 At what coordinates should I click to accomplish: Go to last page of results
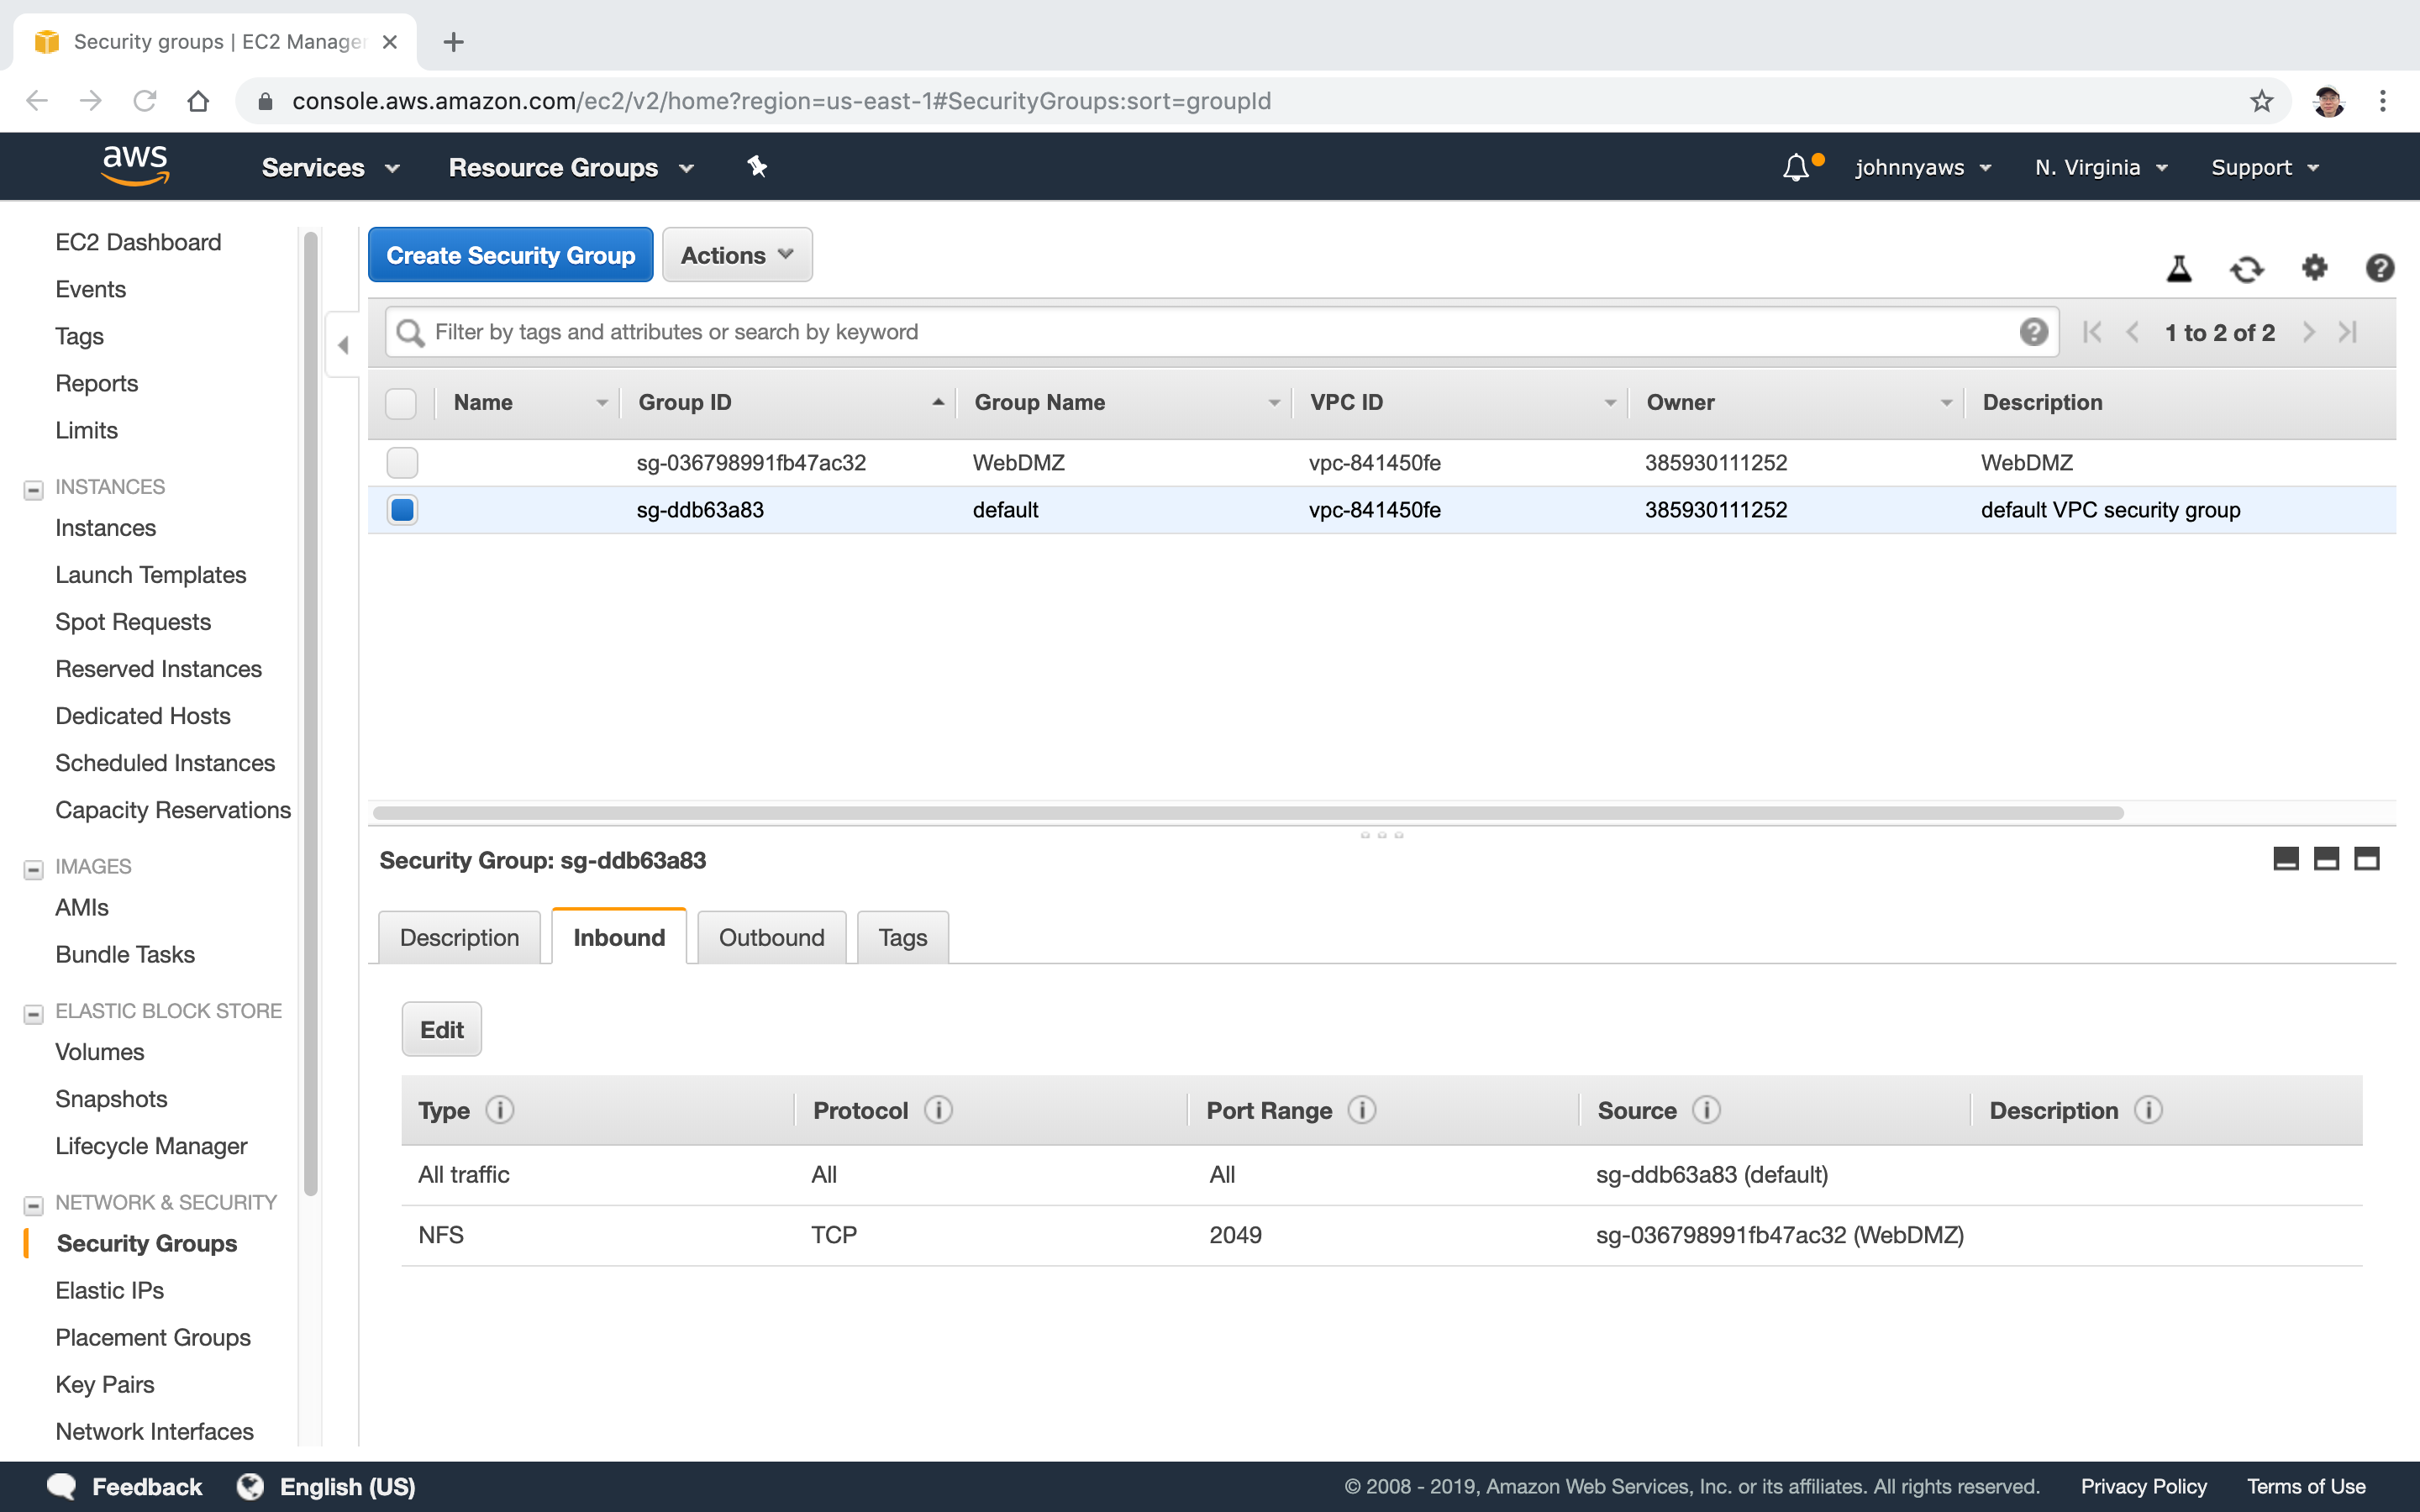coord(2348,332)
